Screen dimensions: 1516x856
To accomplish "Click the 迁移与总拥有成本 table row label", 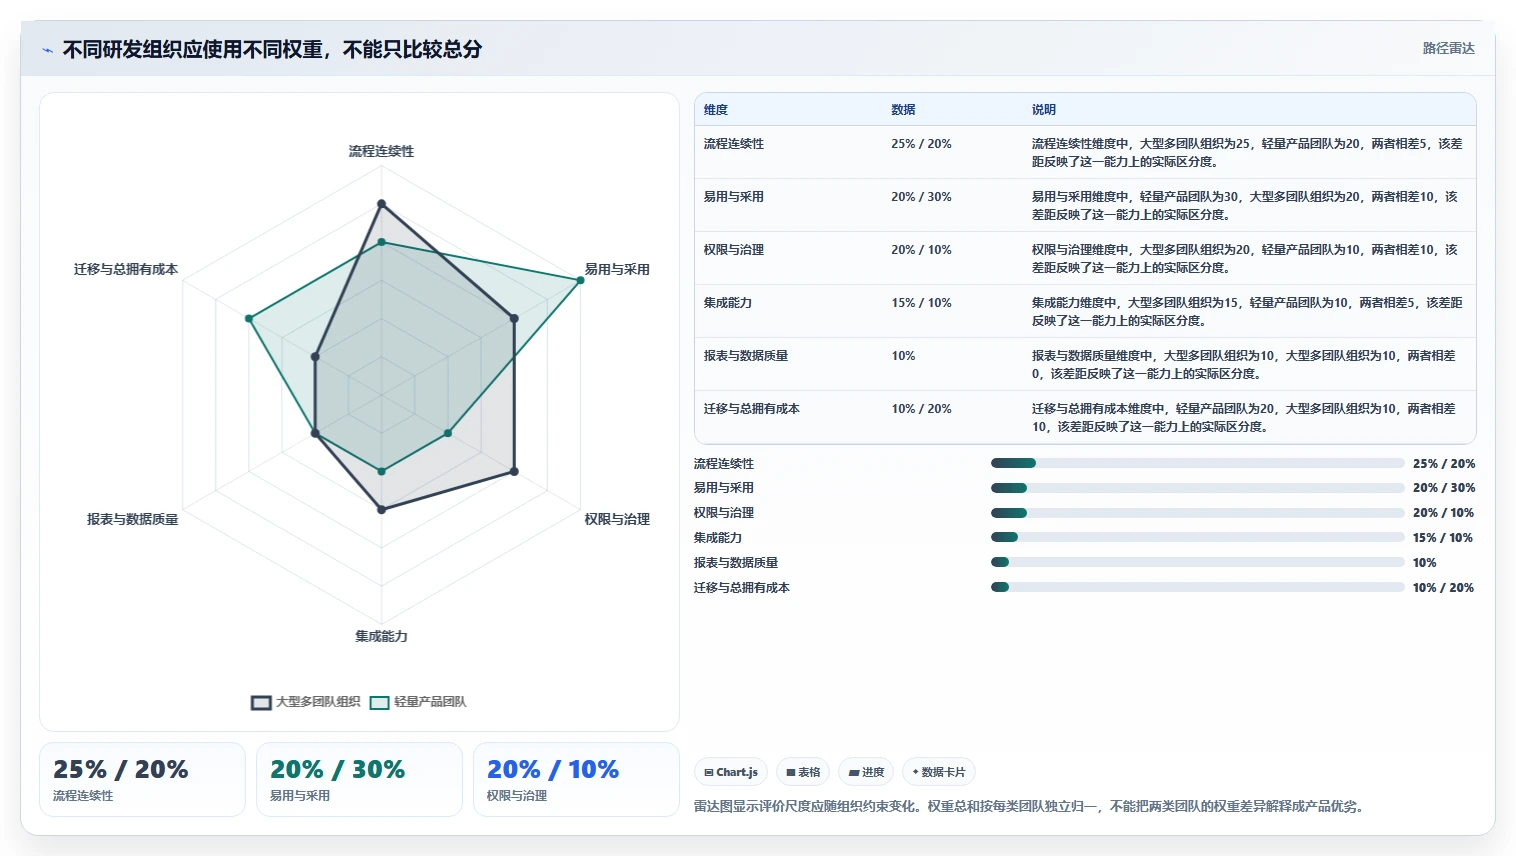I will point(752,409).
